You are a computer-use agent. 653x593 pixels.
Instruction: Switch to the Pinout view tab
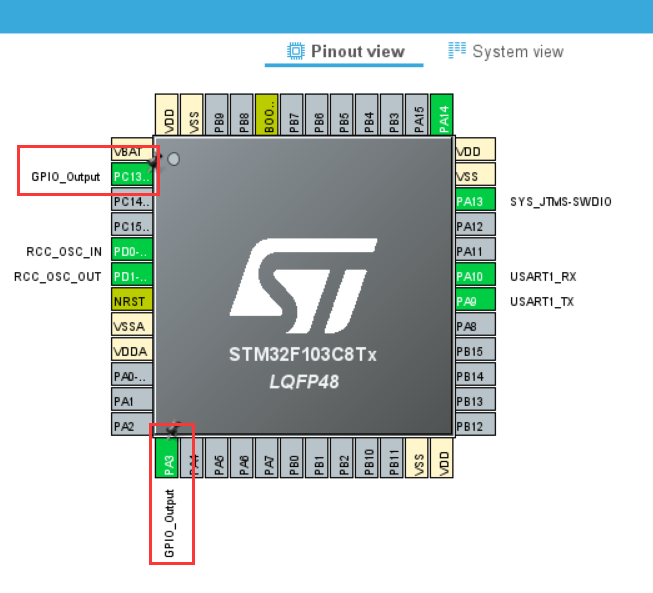tap(345, 52)
